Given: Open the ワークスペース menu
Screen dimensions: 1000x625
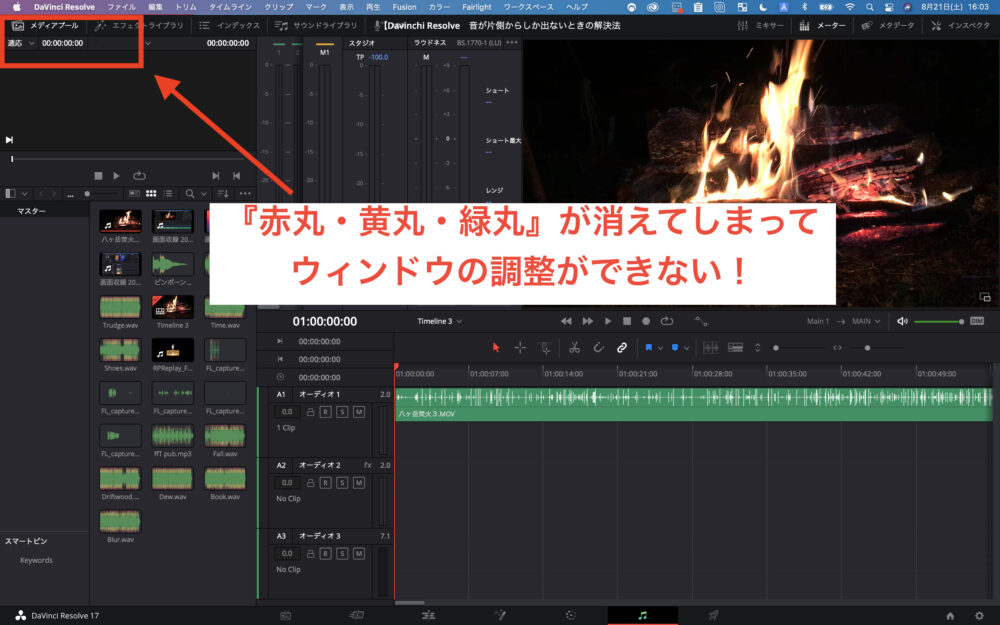Looking at the screenshot, I should point(528,7).
